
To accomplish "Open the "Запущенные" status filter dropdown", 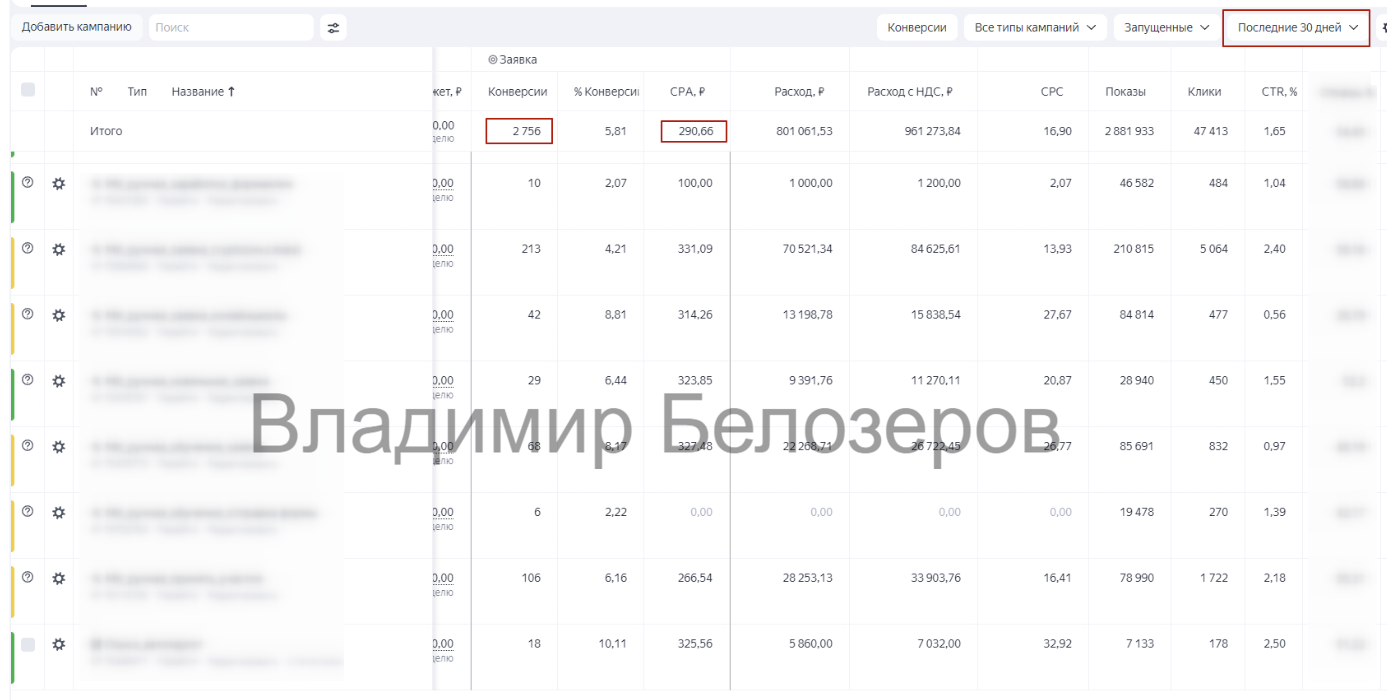I will (1166, 28).
